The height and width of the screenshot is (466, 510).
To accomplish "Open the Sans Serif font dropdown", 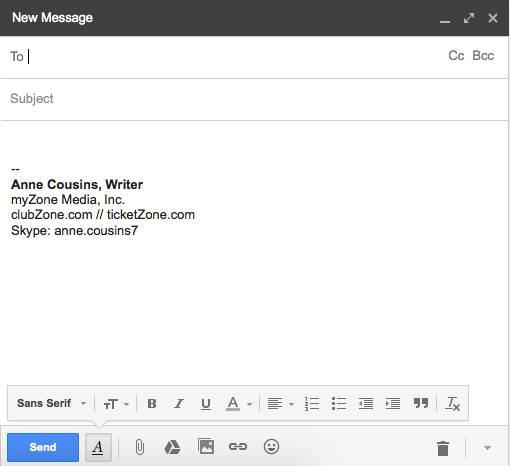I will [51, 403].
